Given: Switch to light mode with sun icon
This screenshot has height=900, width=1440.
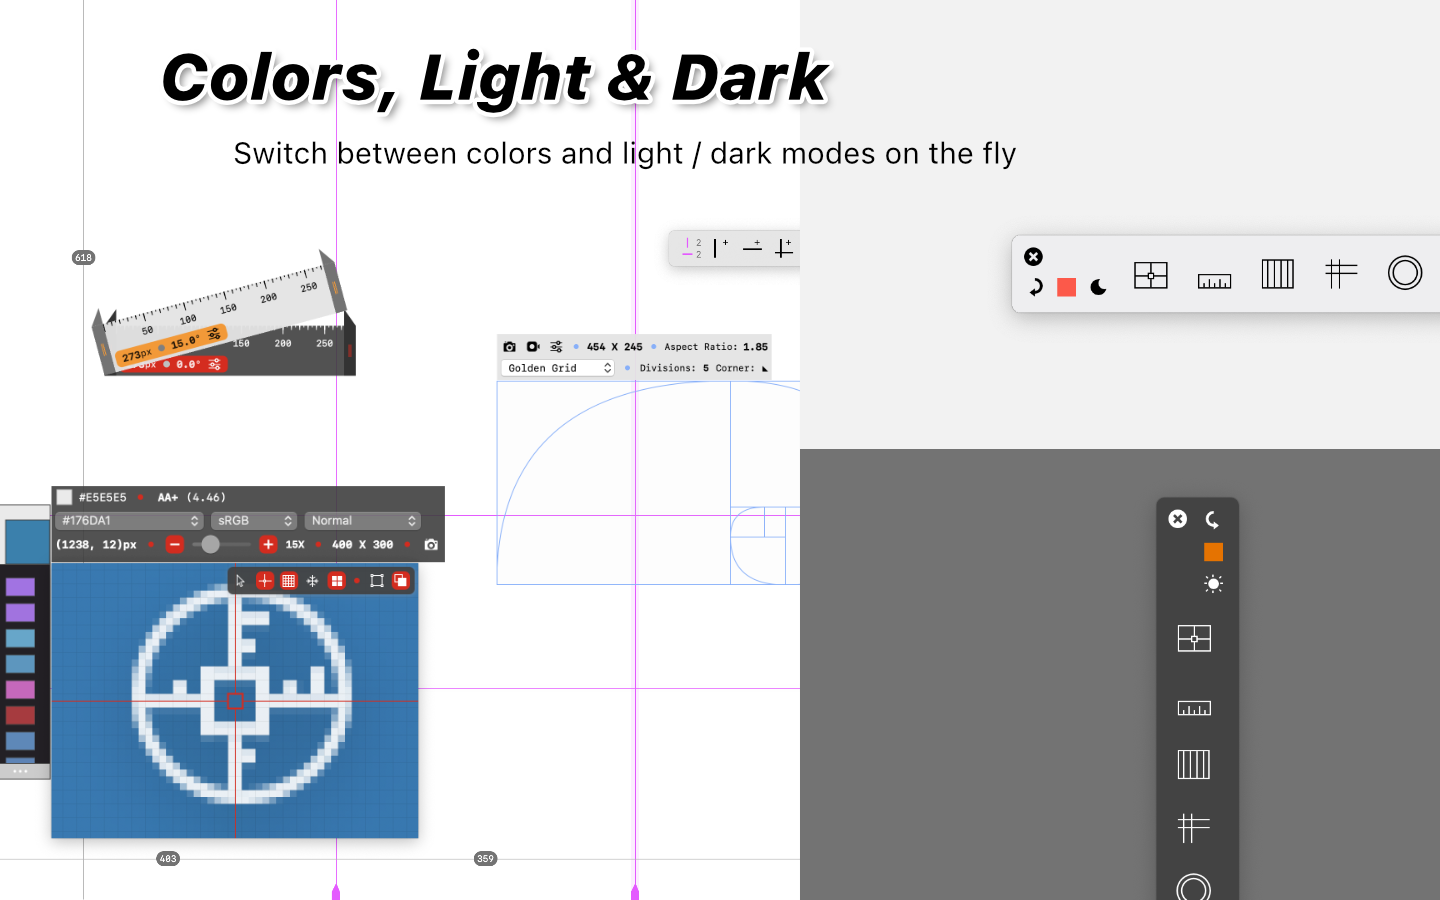Looking at the screenshot, I should pos(1213,584).
